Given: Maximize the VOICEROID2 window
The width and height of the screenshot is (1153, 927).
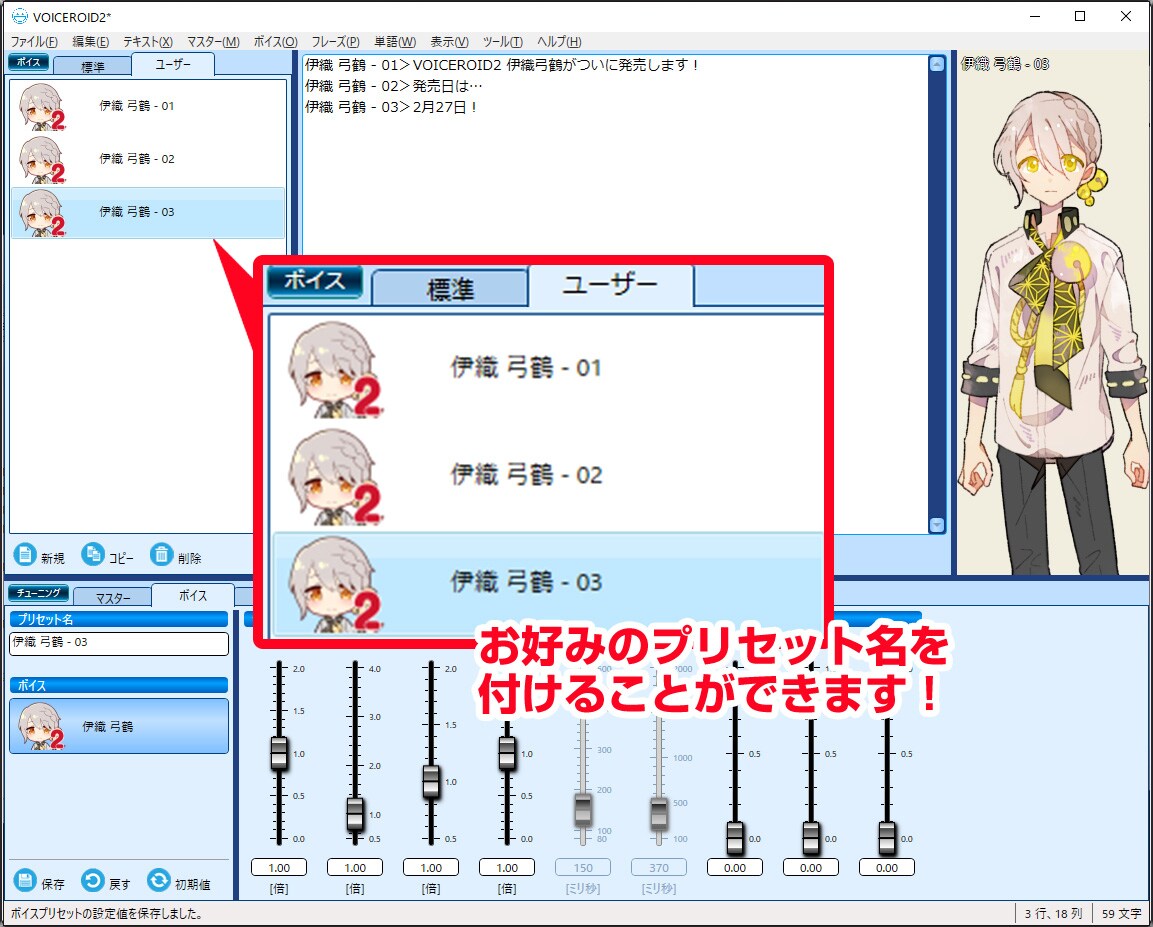Looking at the screenshot, I should (x=1080, y=16).
